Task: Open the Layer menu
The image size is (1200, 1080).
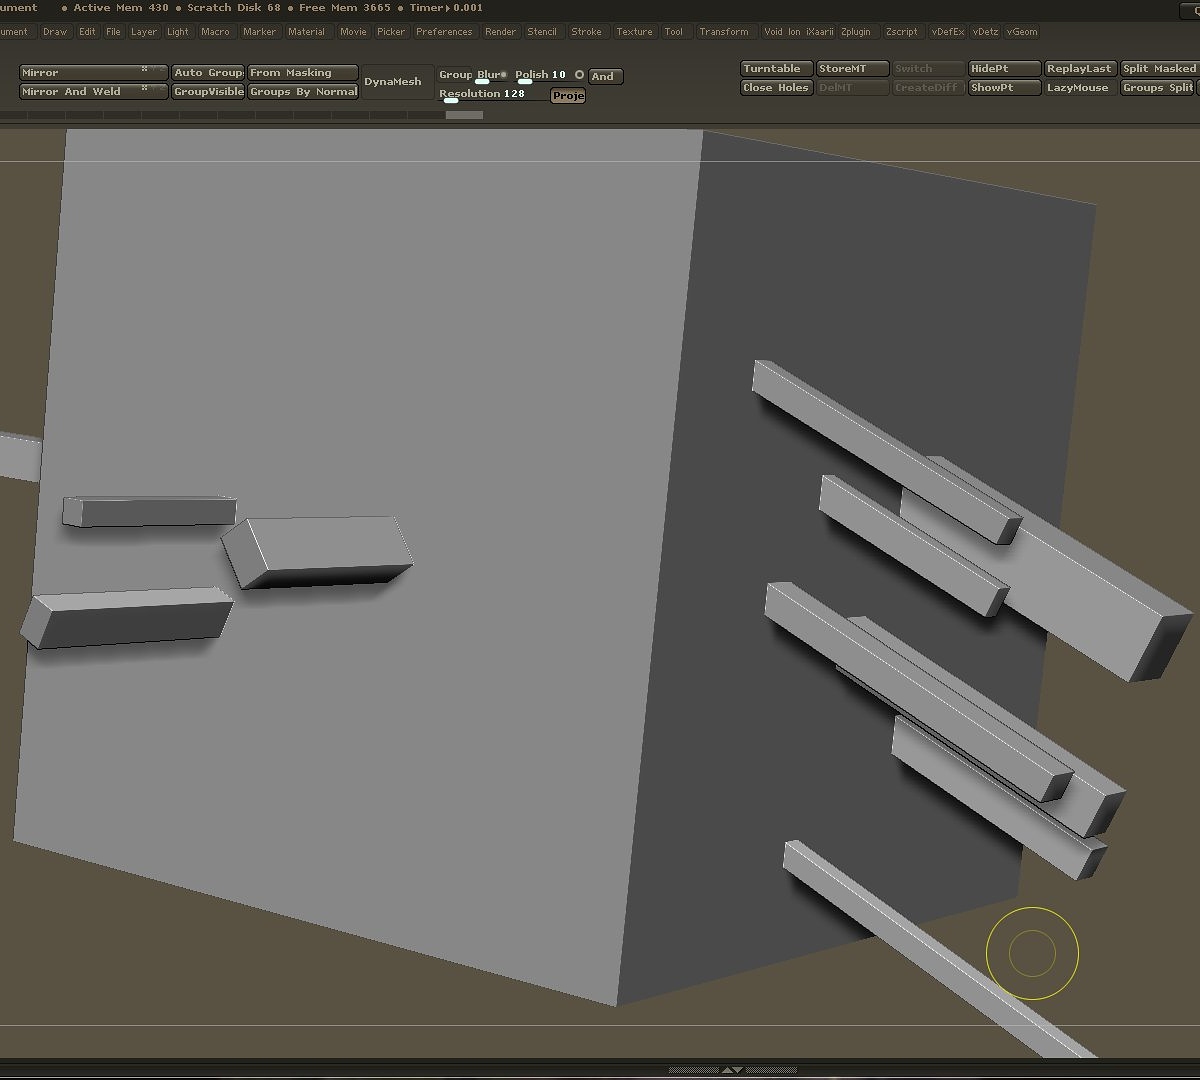Action: tap(144, 32)
